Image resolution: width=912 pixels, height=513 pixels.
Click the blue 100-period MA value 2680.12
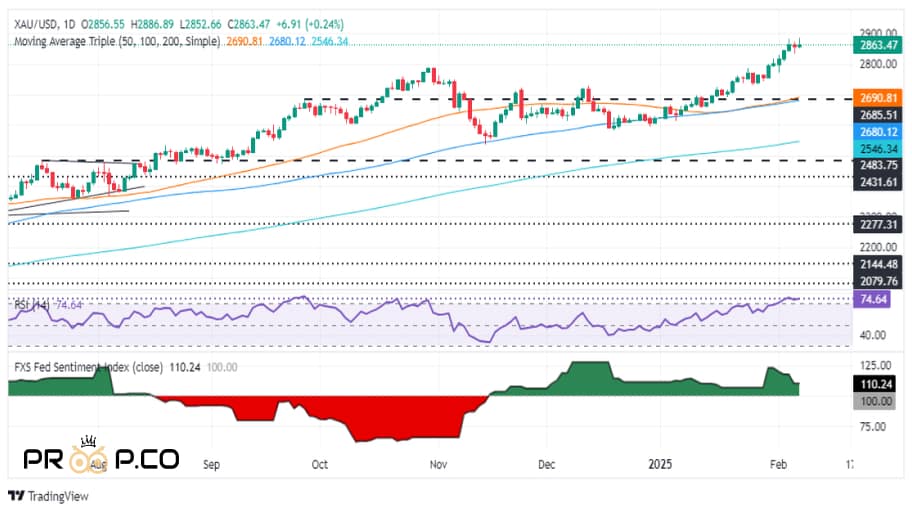coord(287,41)
